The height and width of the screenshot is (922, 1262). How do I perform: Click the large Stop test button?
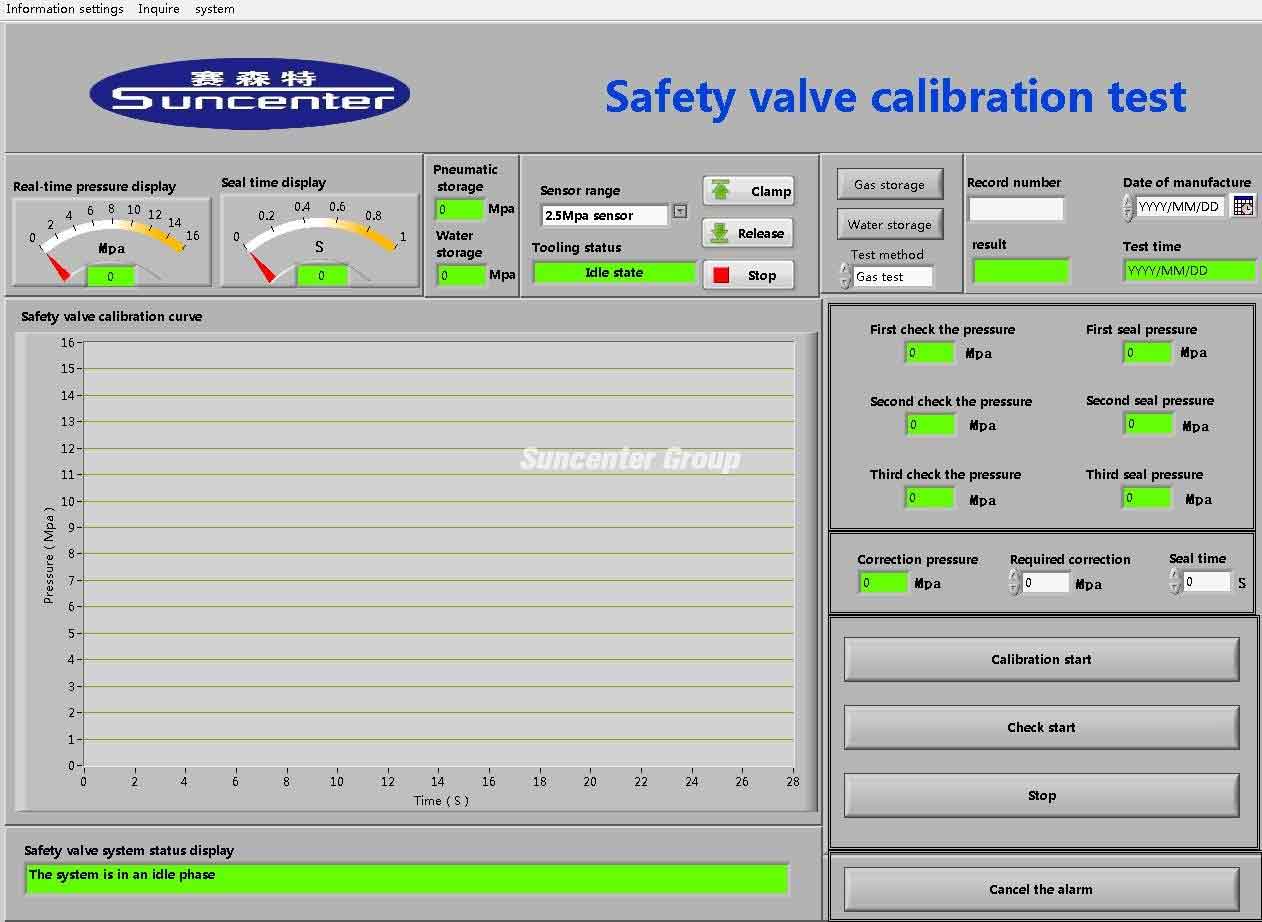pyautogui.click(x=1041, y=795)
